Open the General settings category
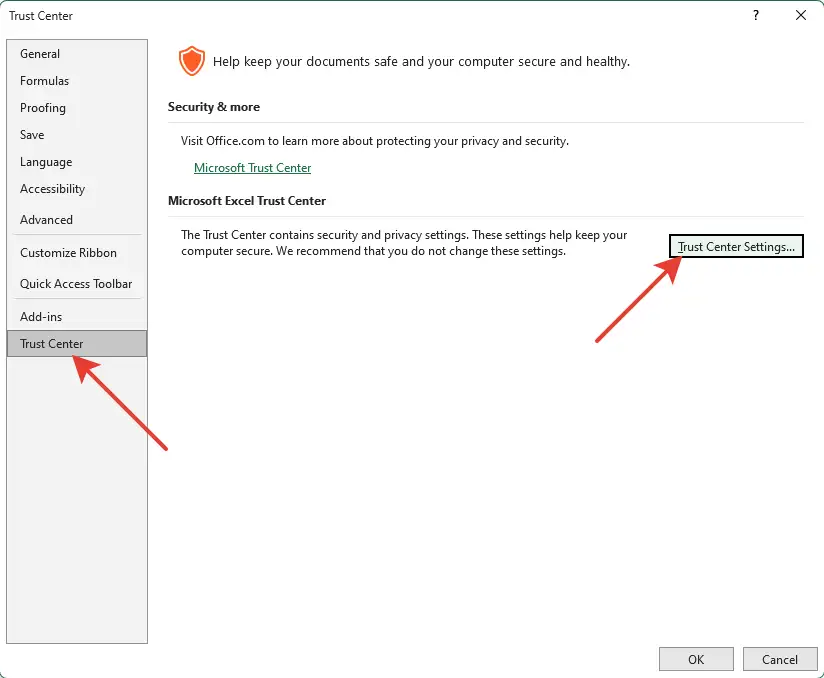Screen dimensions: 824x678 point(40,53)
